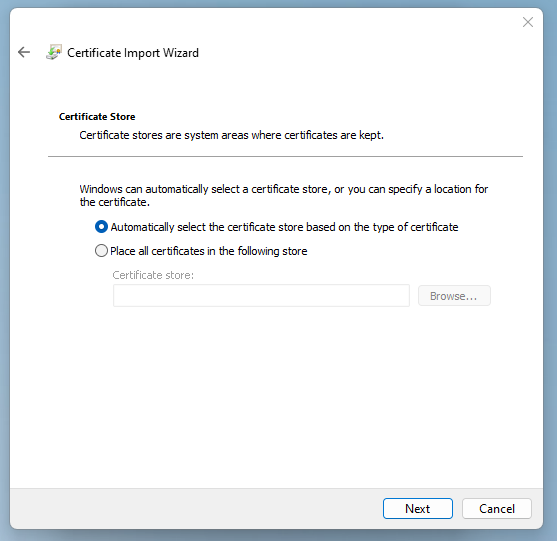
Task: Click the Certificate Import Wizard icon
Action: pyautogui.click(x=54, y=52)
